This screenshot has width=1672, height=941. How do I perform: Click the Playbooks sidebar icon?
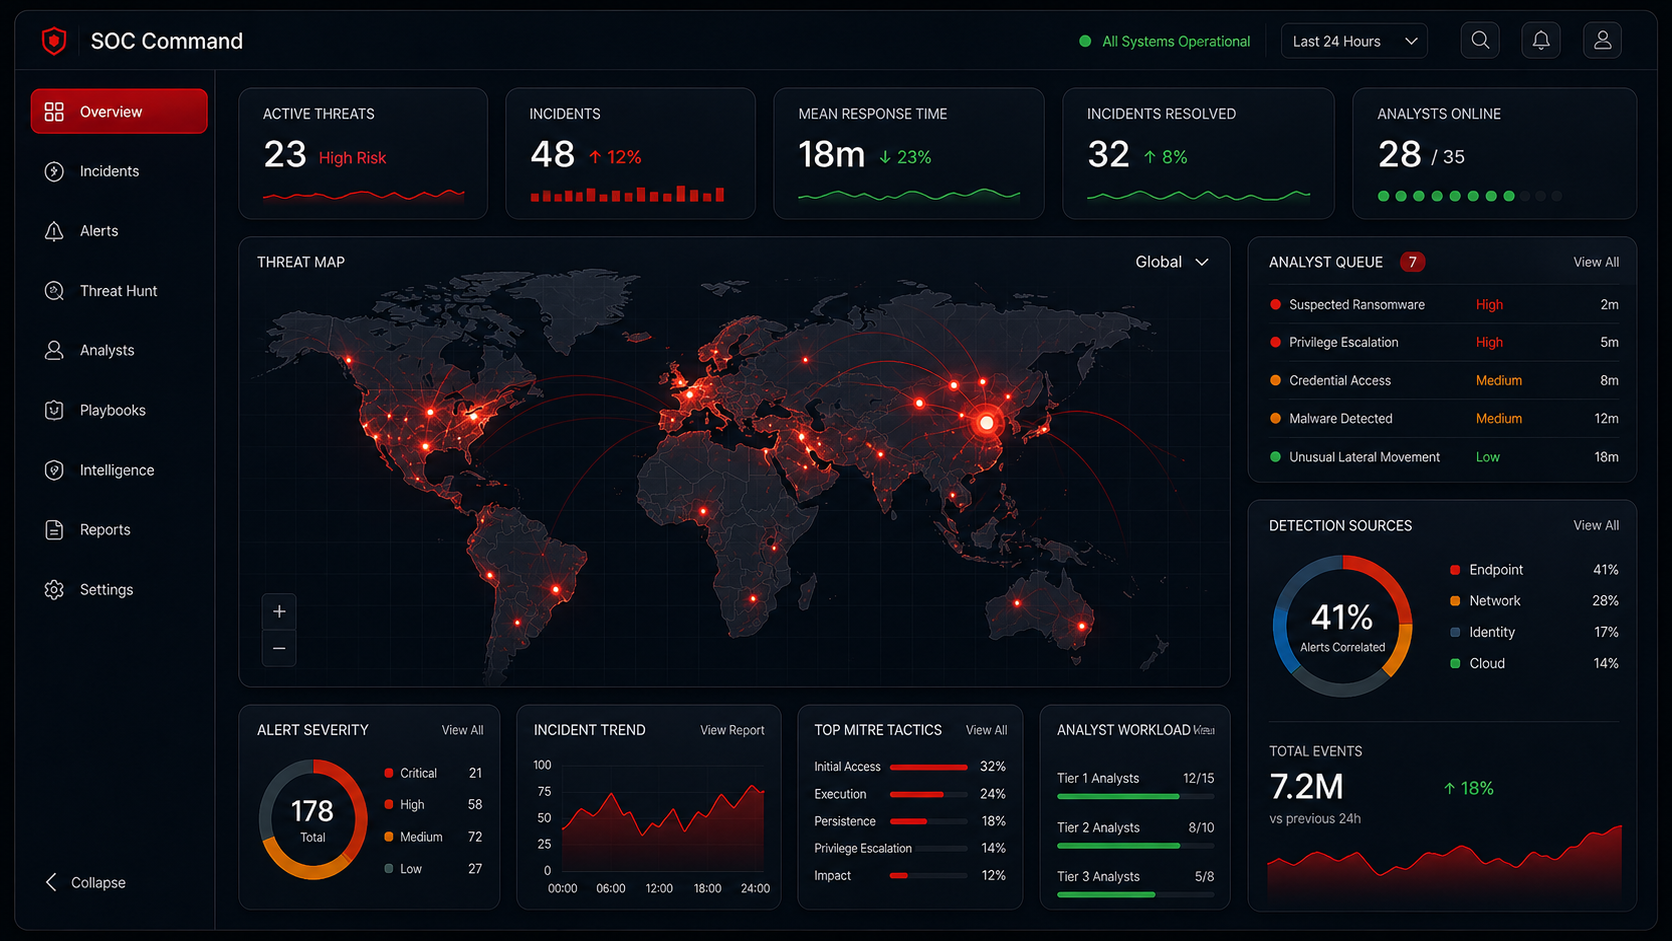54,410
